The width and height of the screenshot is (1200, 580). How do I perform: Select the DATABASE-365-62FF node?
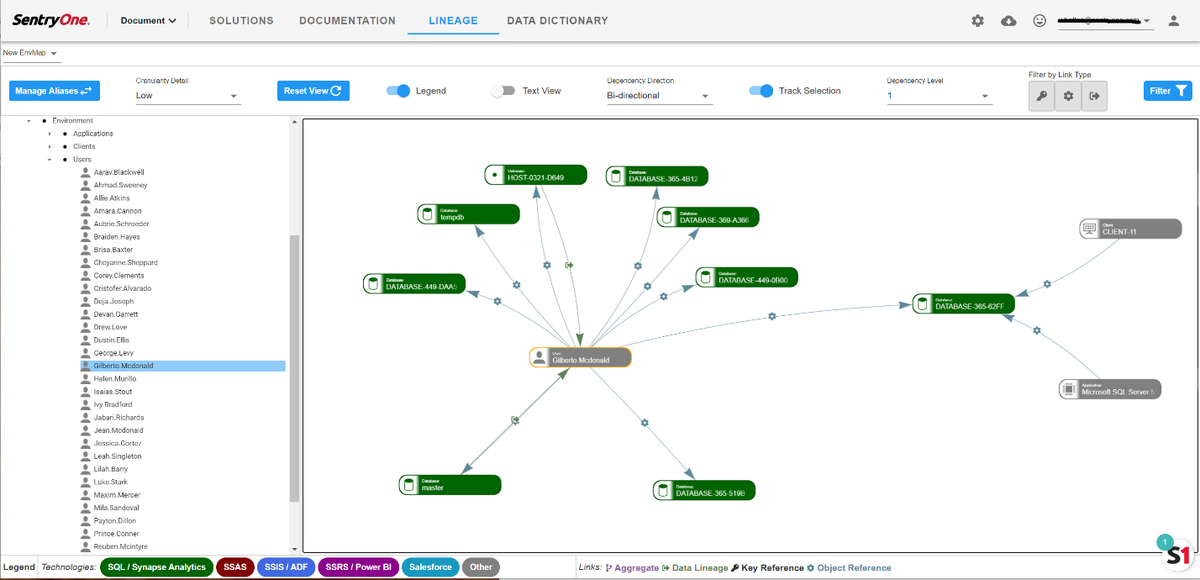point(964,303)
